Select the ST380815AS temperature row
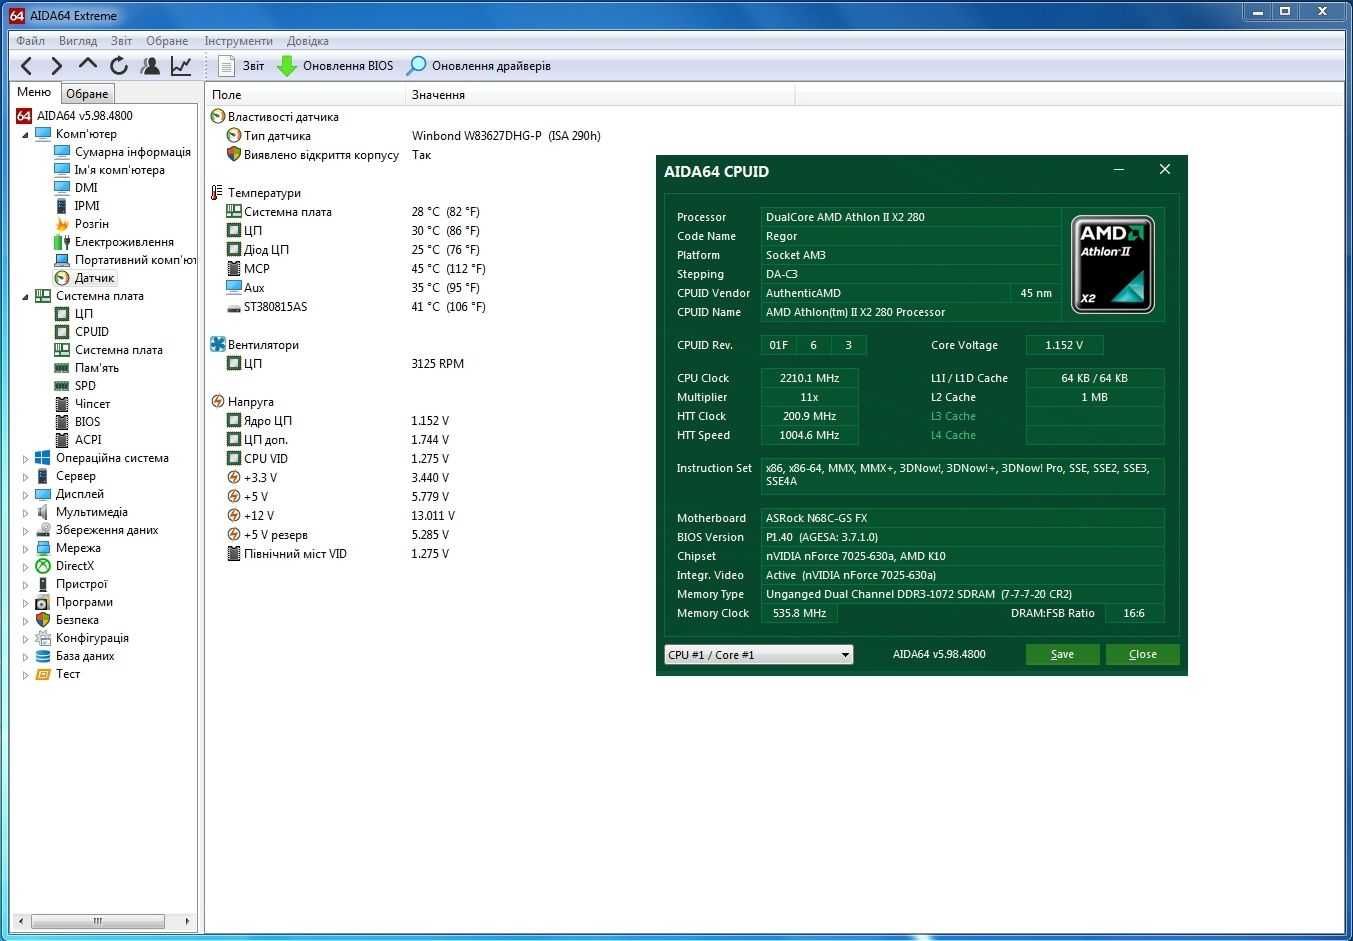Viewport: 1353px width, 941px height. 356,307
